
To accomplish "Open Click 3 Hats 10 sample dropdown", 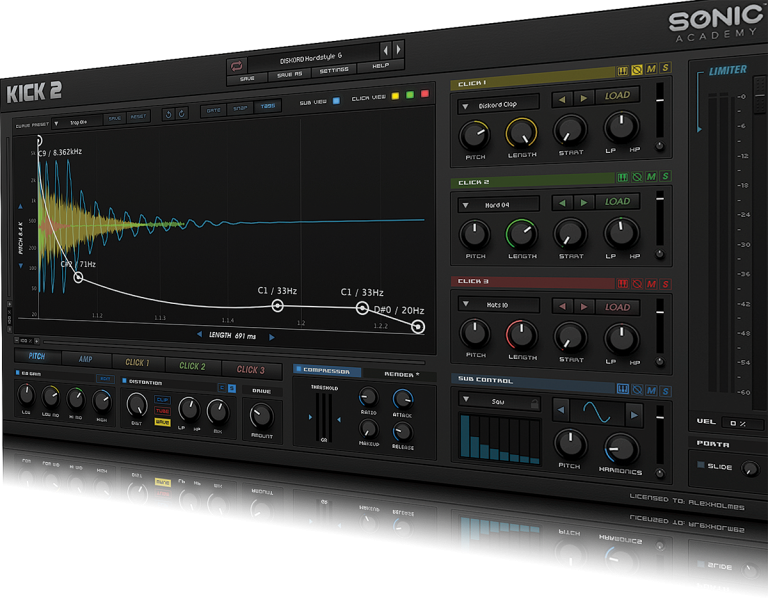I will (499, 305).
